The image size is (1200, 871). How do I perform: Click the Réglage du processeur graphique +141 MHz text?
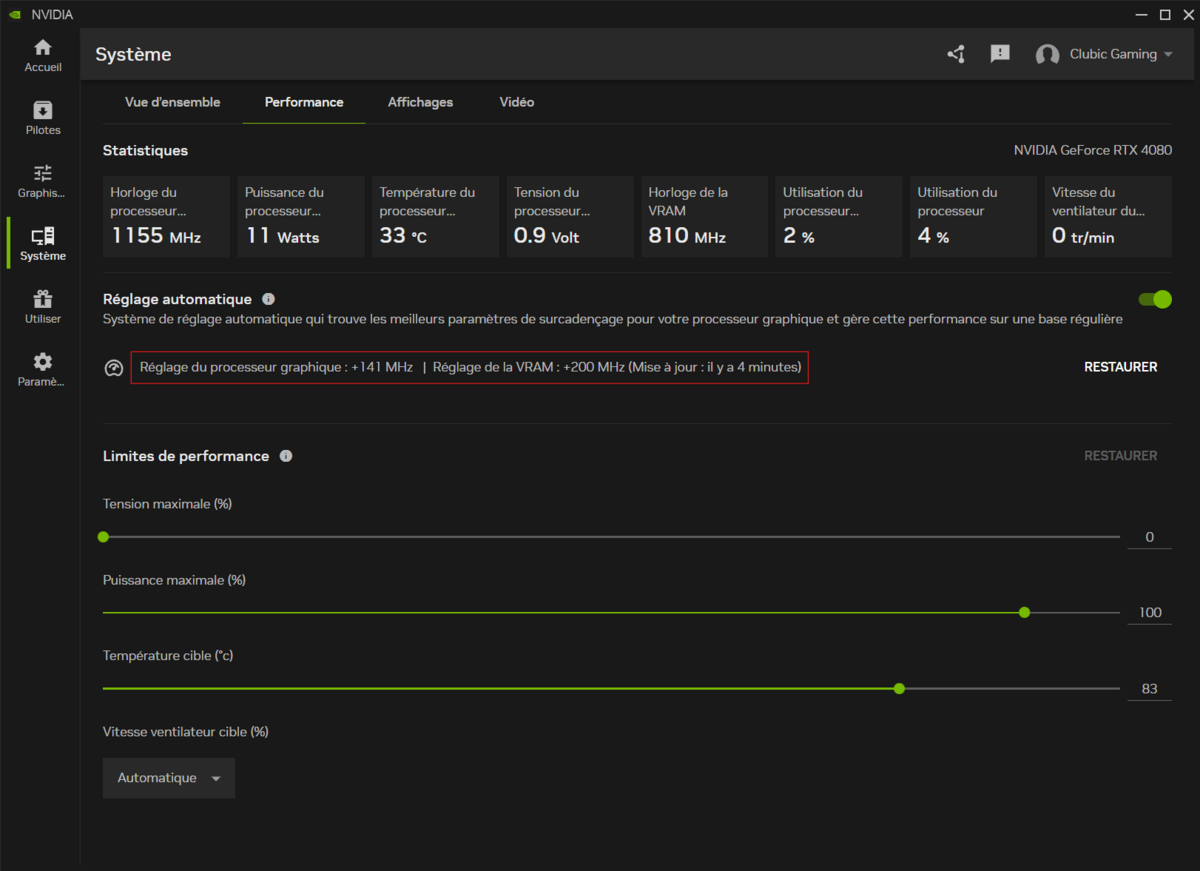click(276, 367)
